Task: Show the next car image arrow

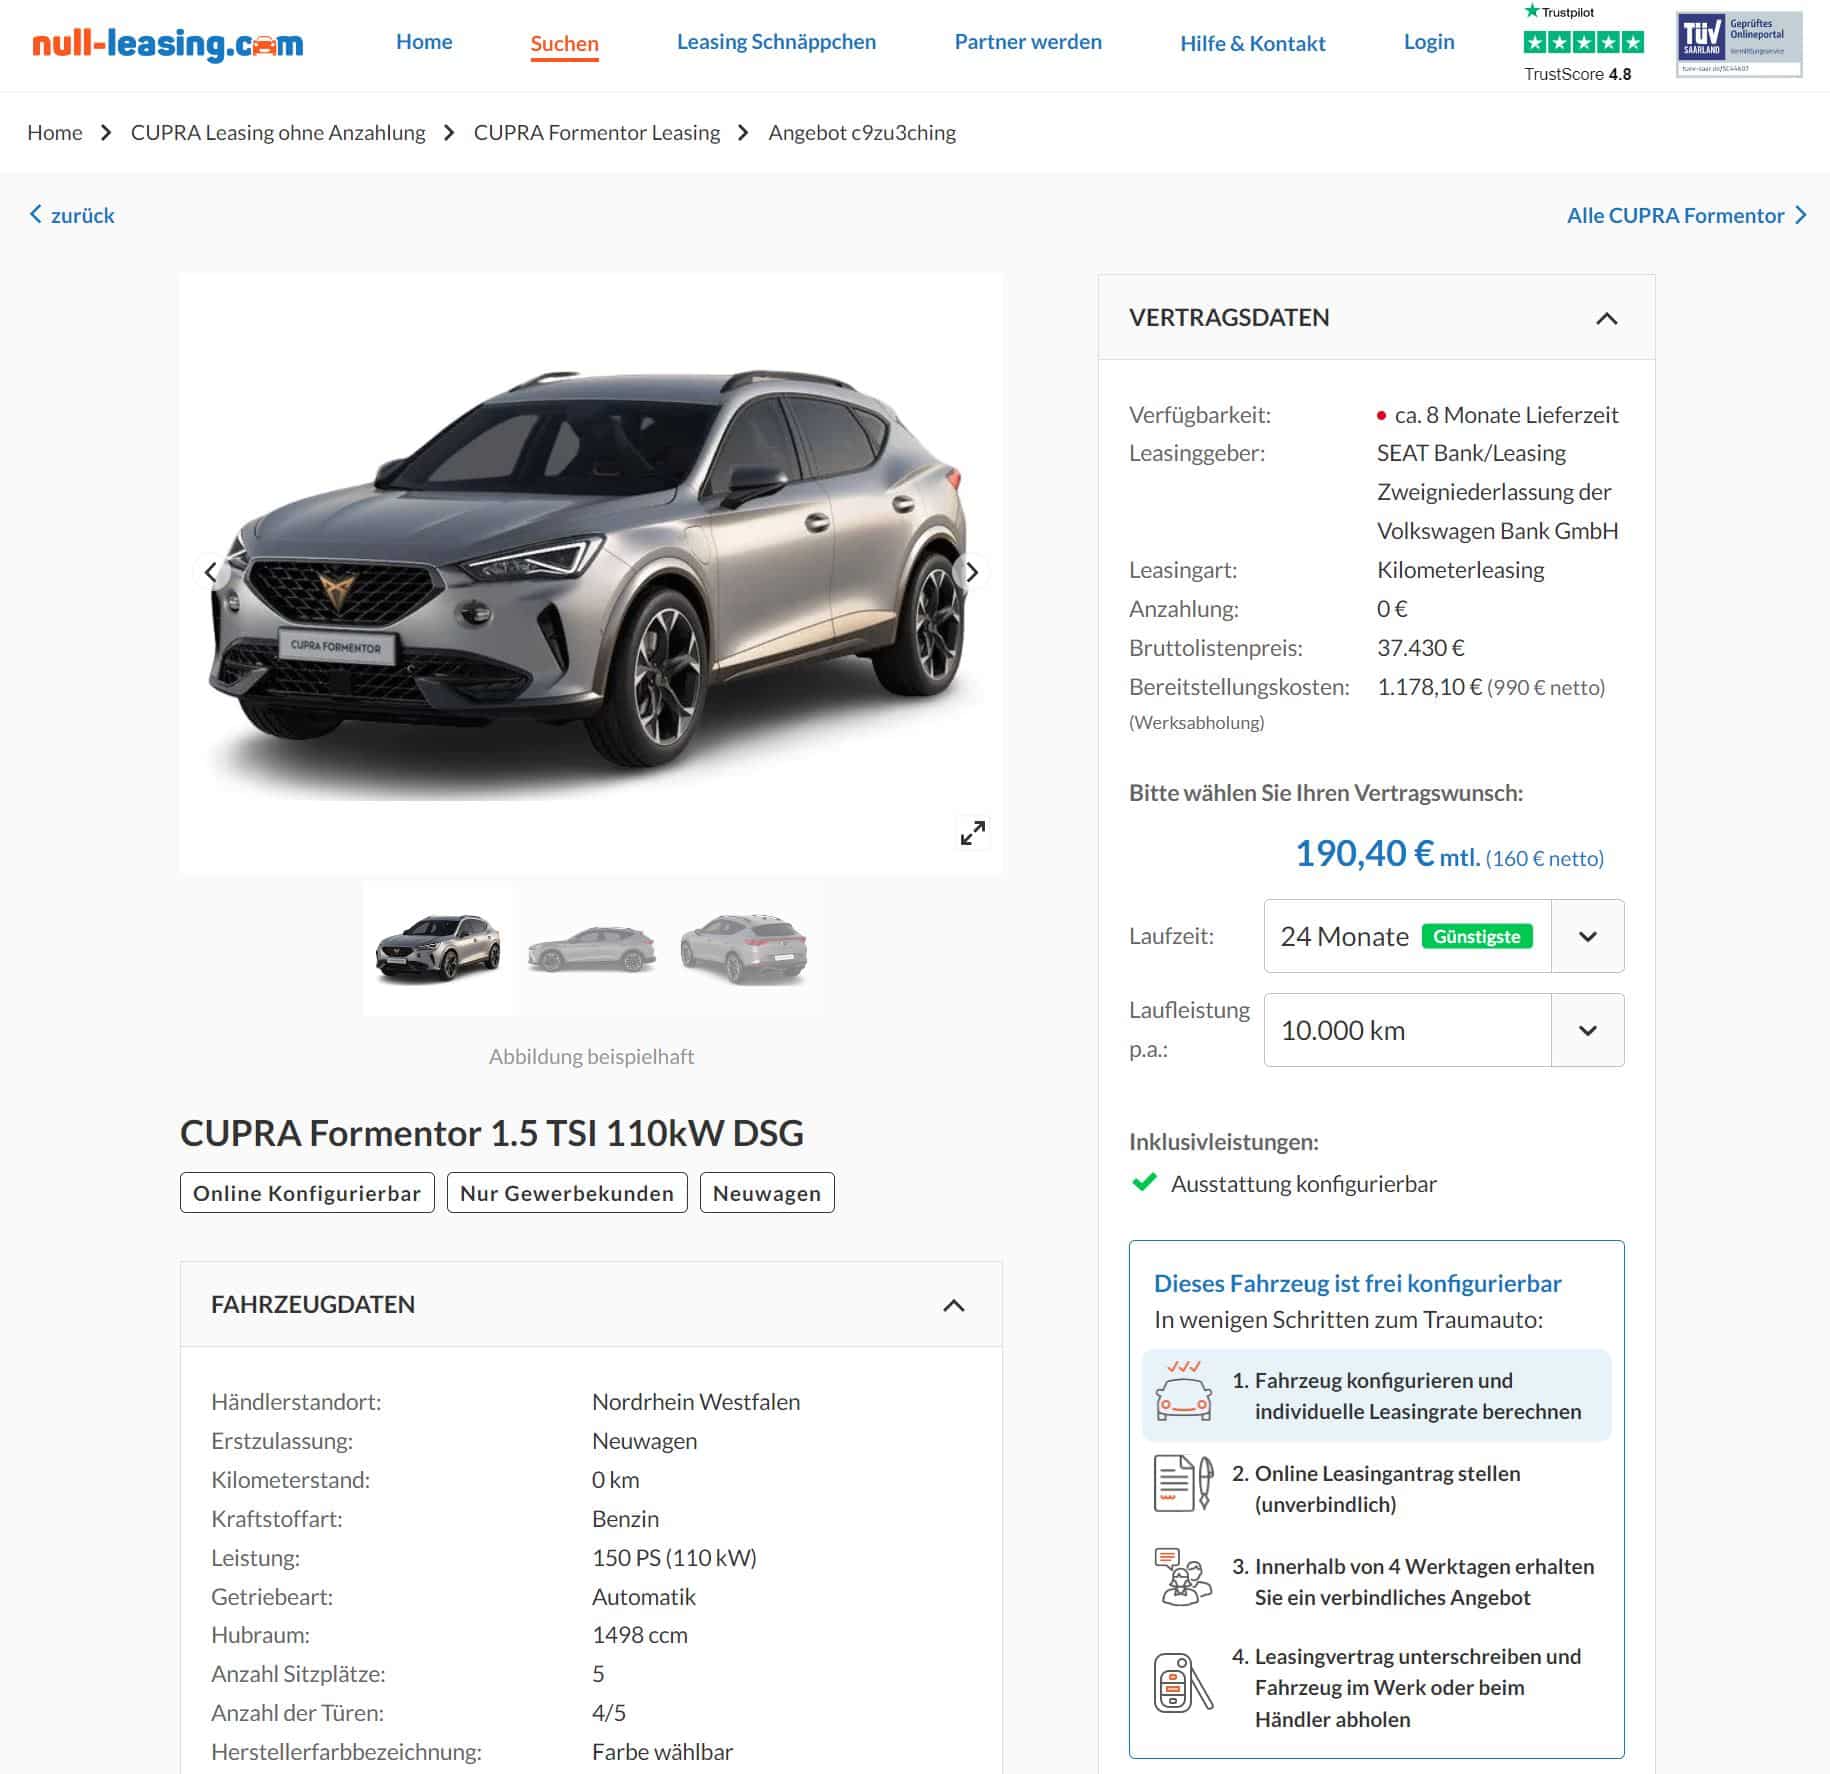Action: point(972,572)
